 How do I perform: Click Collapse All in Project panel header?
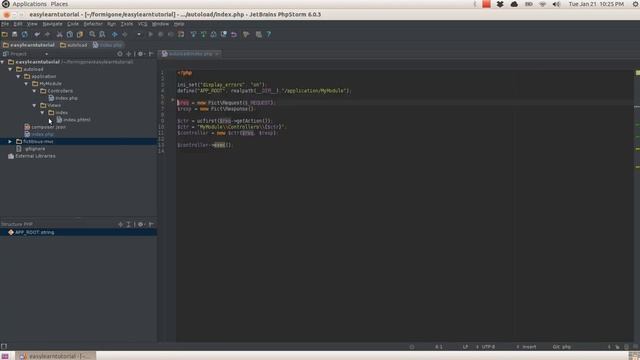(129, 54)
